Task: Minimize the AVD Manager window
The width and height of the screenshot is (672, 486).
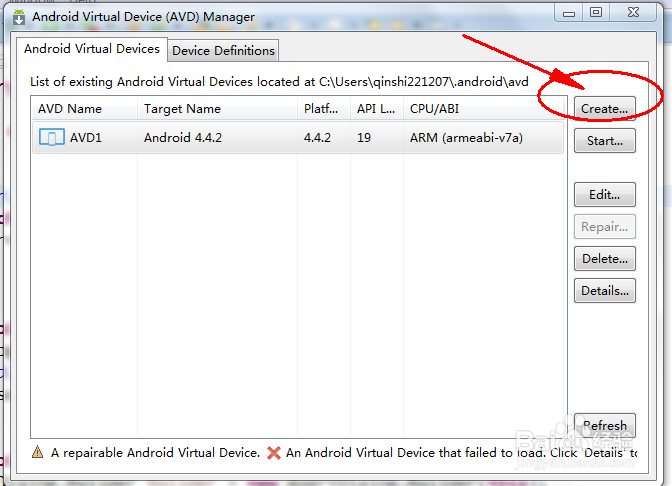Action: 569,13
